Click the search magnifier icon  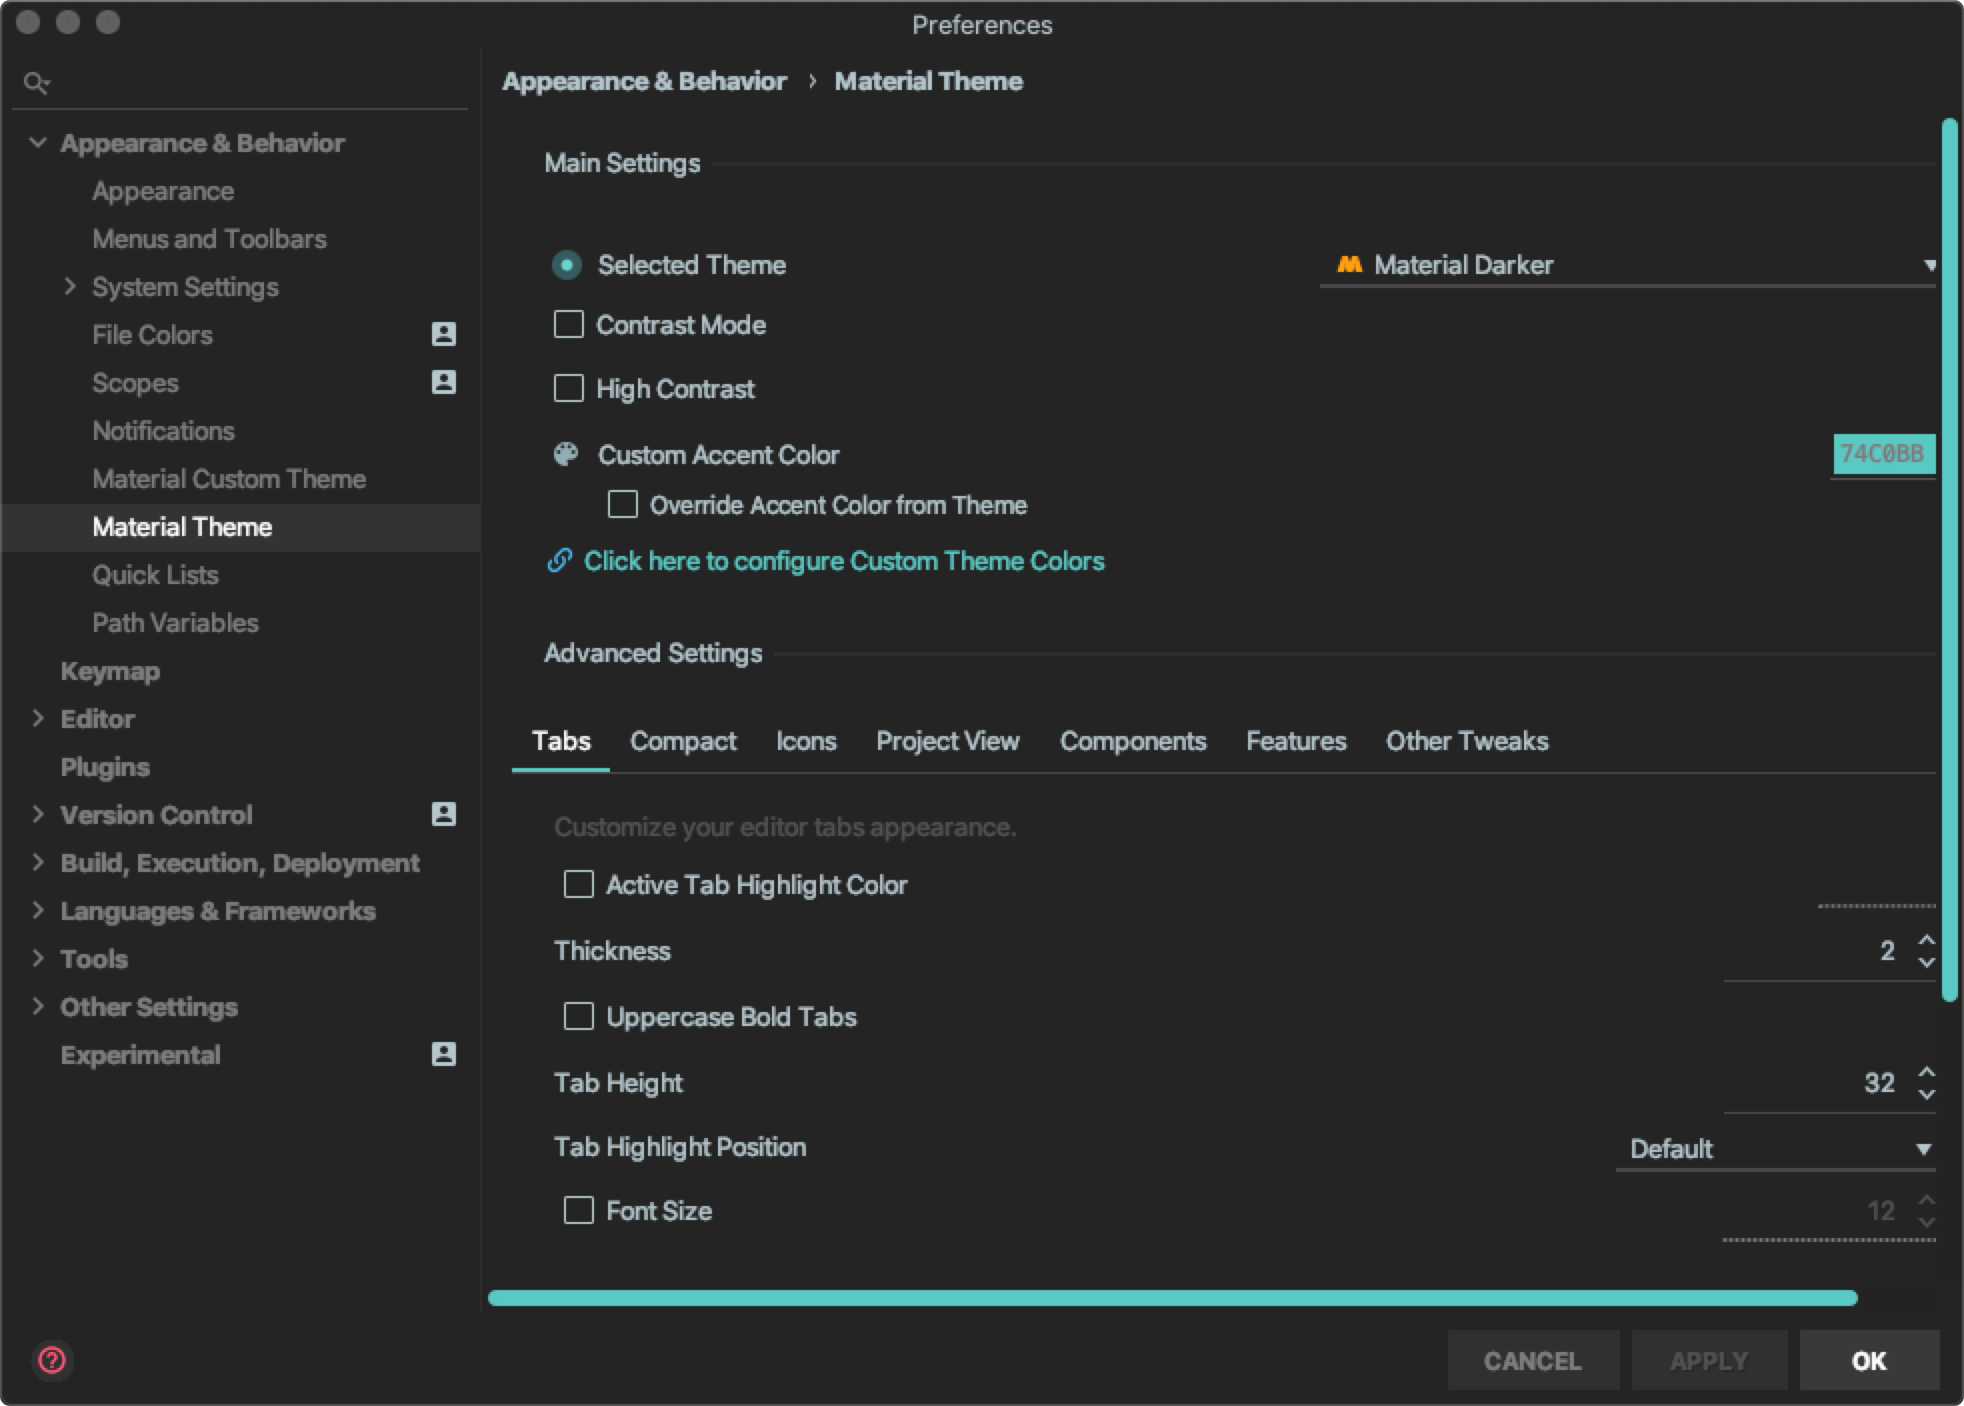tap(36, 83)
